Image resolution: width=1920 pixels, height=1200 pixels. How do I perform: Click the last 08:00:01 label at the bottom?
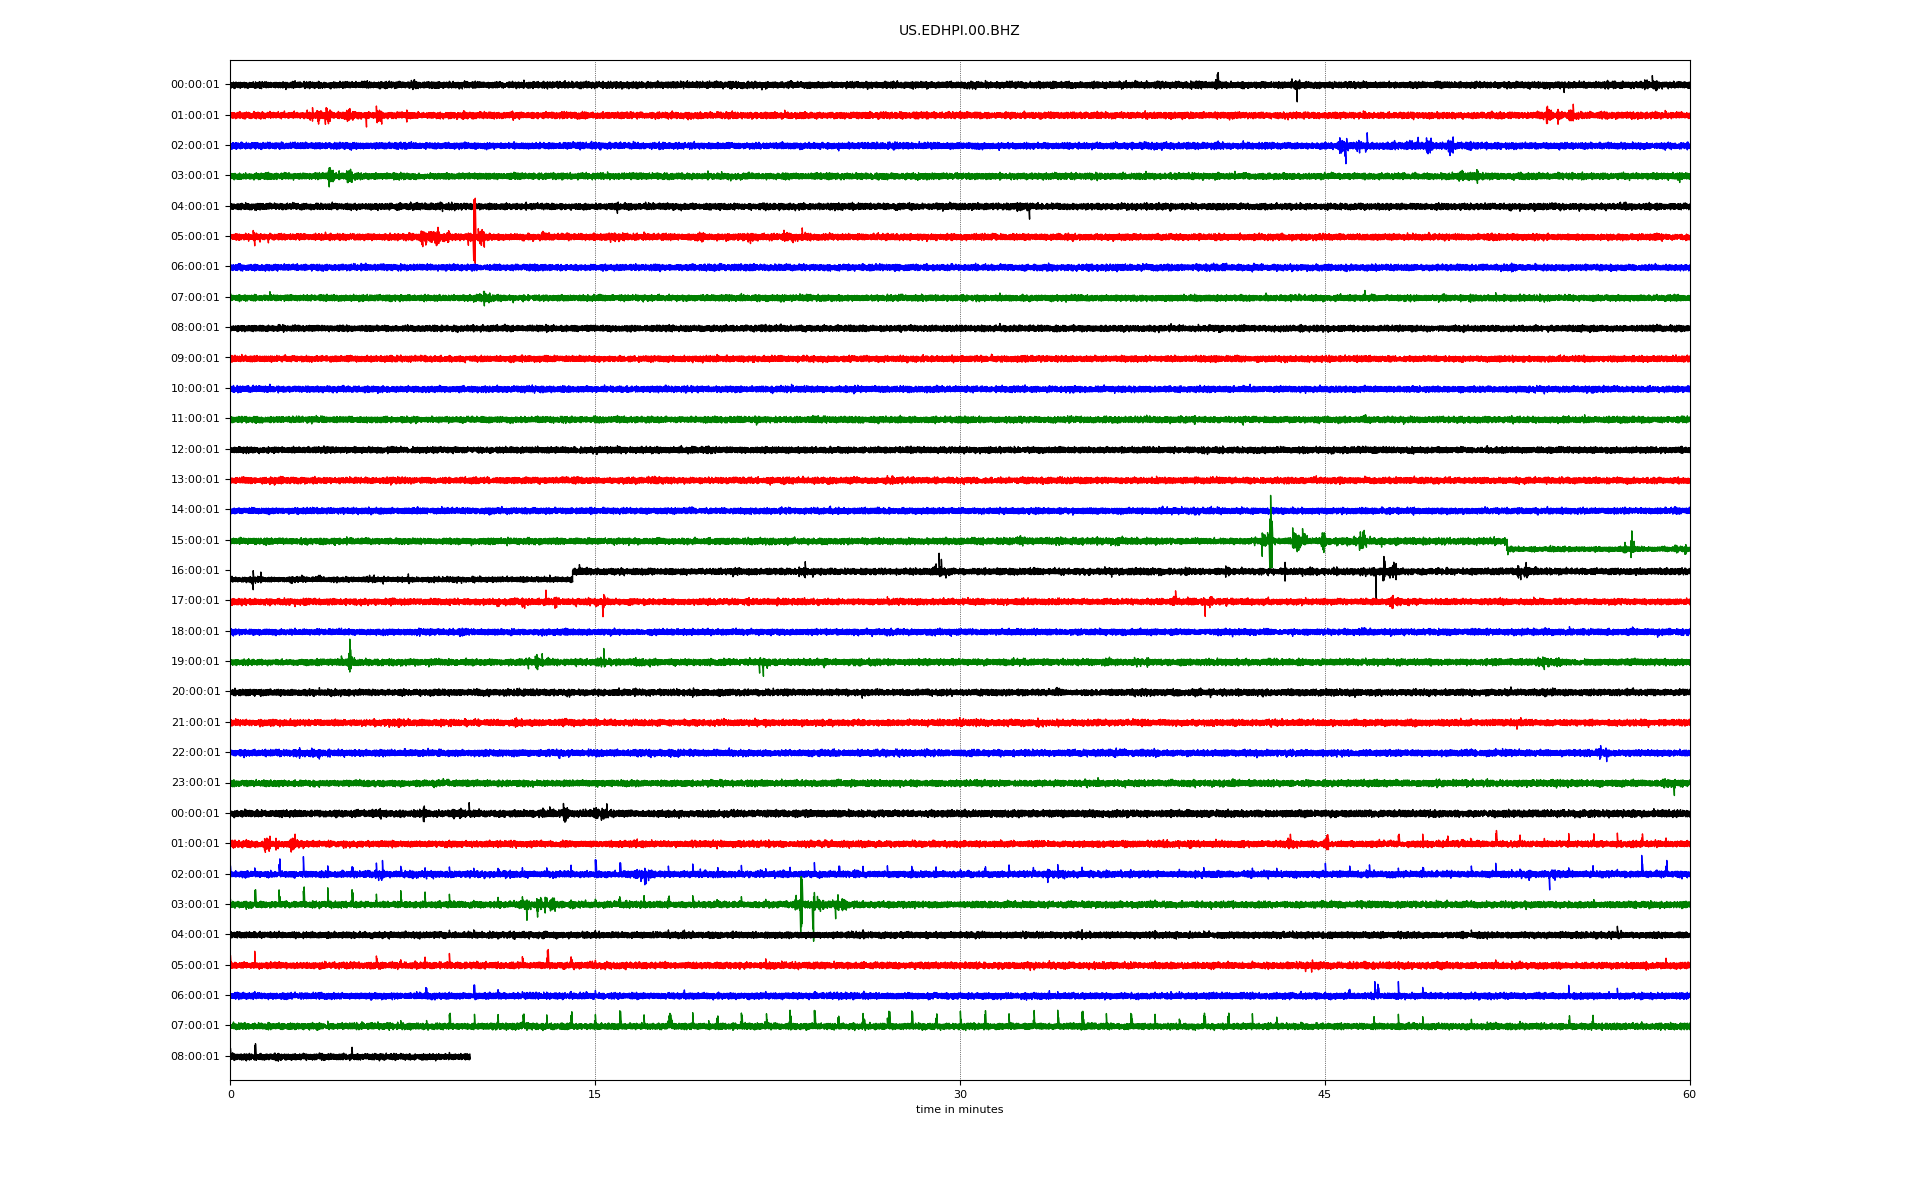pyautogui.click(x=195, y=1057)
